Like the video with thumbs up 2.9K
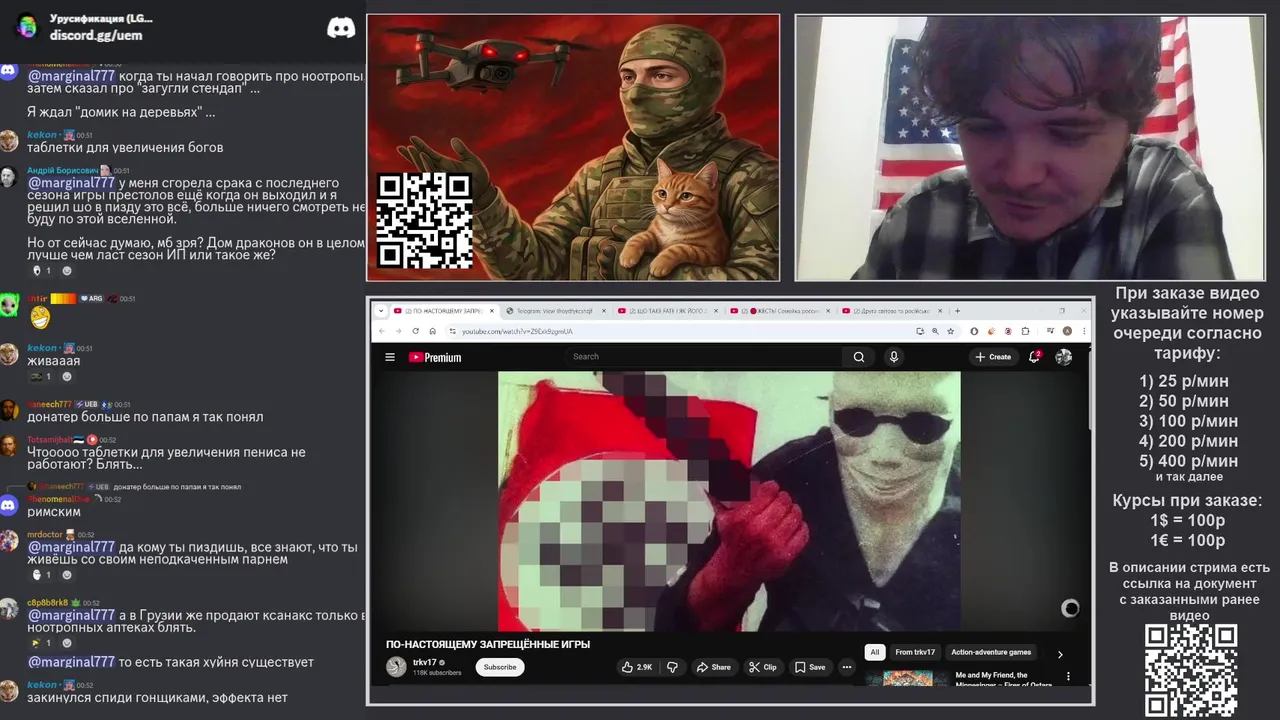This screenshot has width=1280, height=720. coord(637,667)
